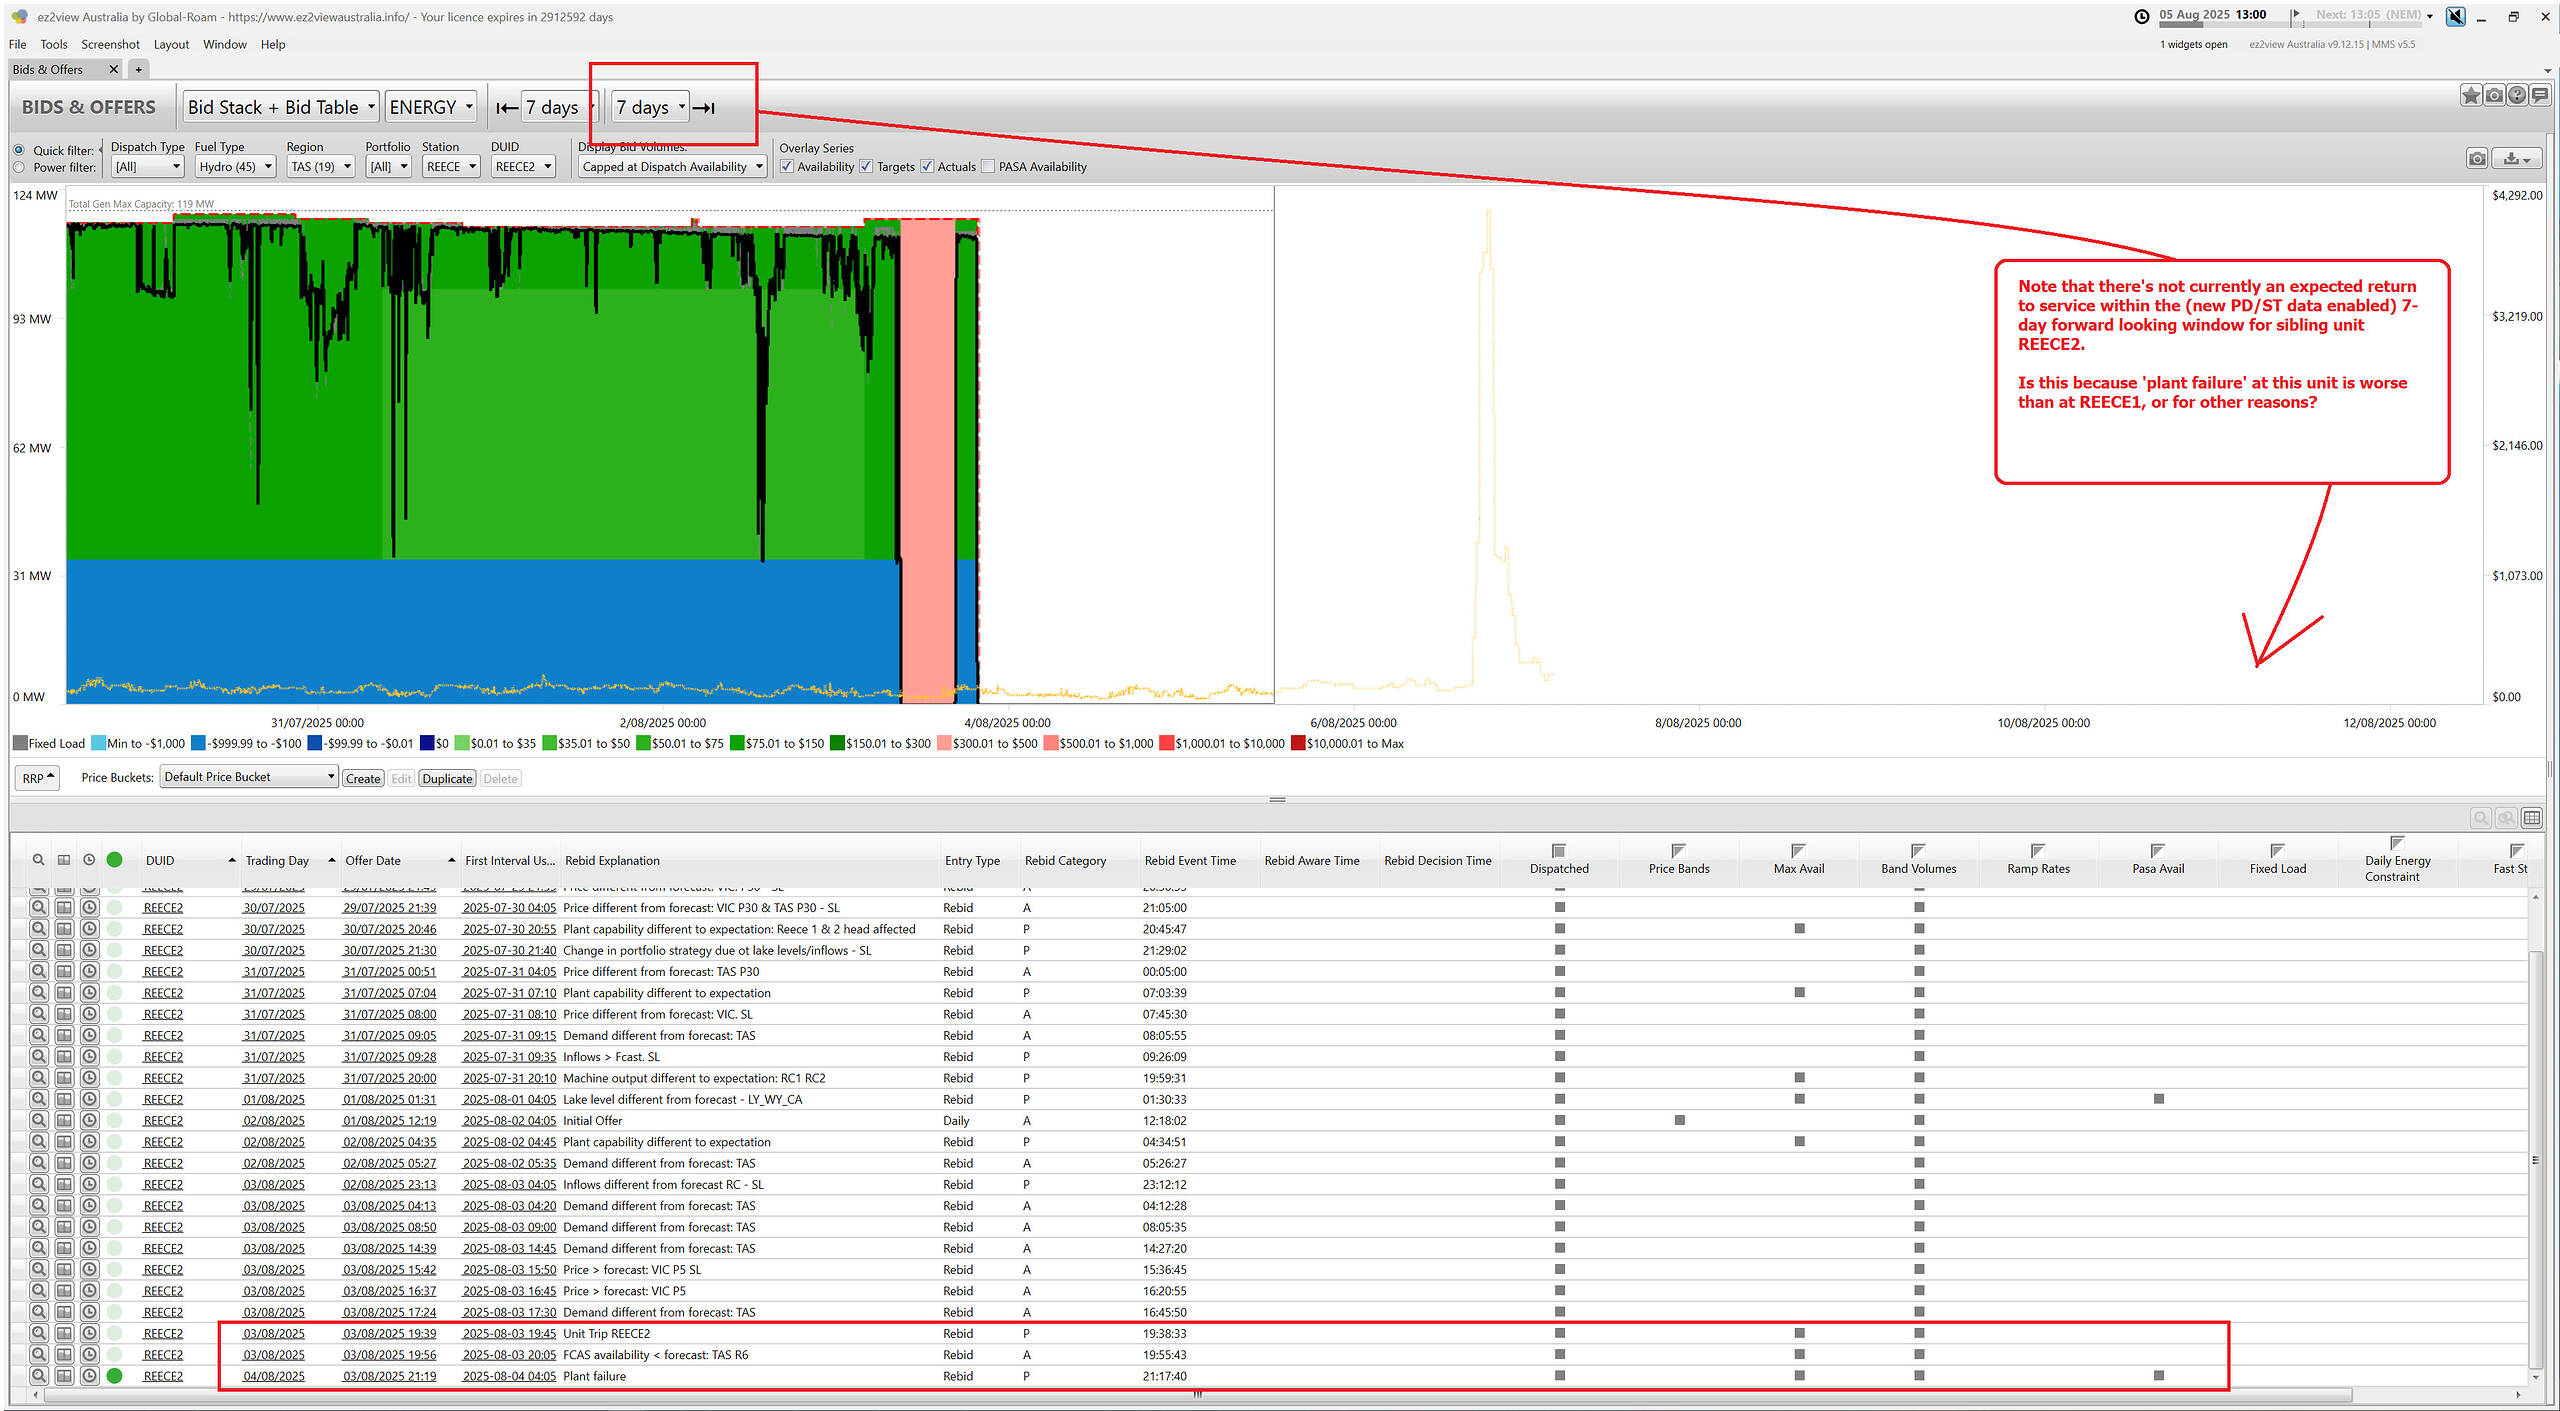Click the Duplicate price bucket button
Viewport: 2560px width, 1411px height.
coord(447,778)
